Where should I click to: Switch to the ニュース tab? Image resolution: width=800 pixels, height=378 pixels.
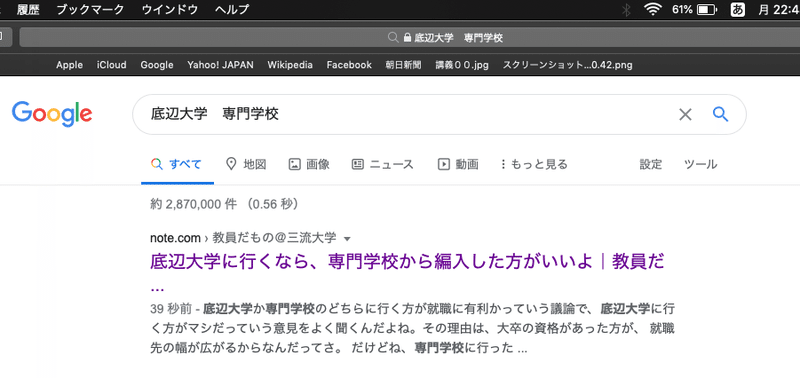382,164
